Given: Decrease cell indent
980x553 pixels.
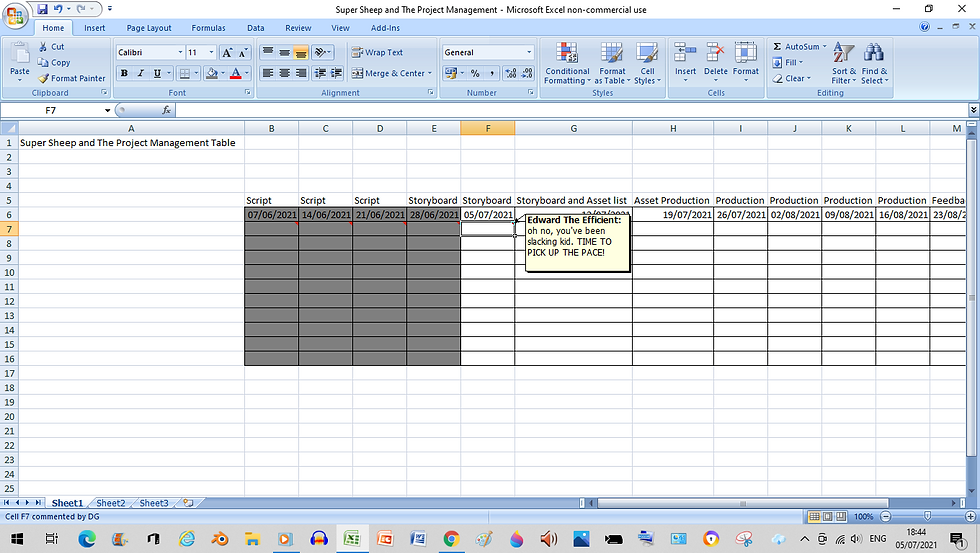Looking at the screenshot, I should (x=320, y=73).
